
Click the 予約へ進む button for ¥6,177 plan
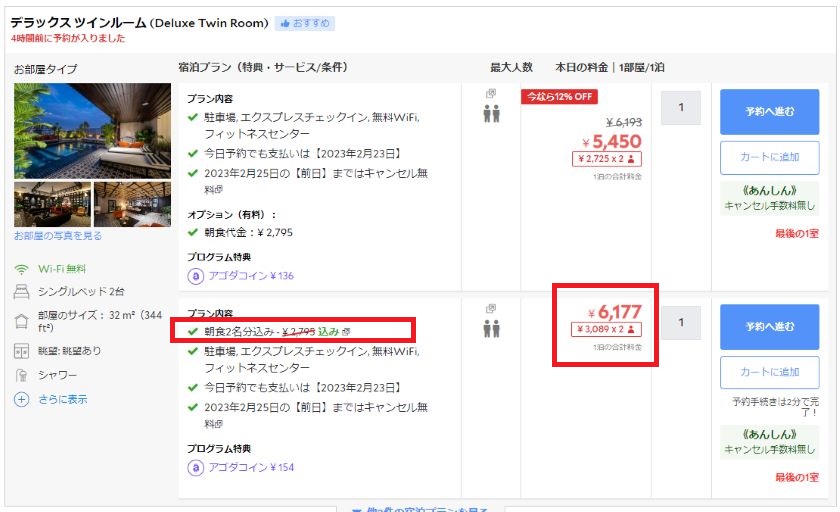pos(769,326)
